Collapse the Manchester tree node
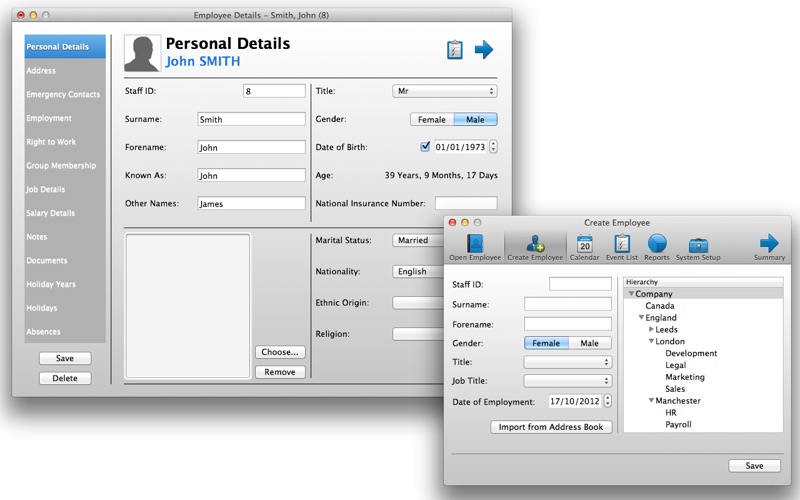The width and height of the screenshot is (800, 500). click(652, 401)
